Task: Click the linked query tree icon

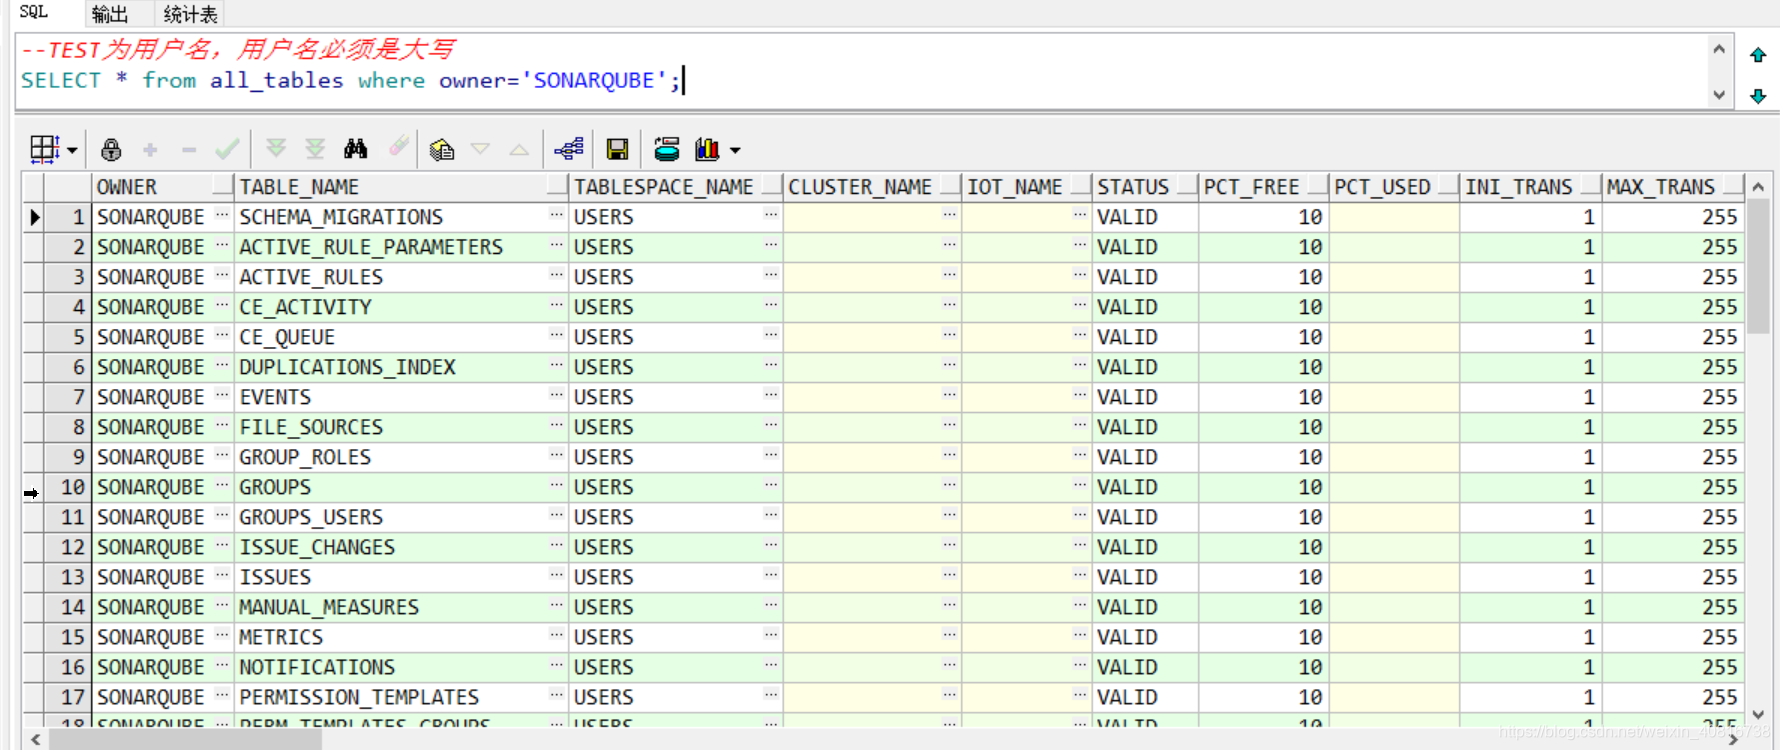Action: (x=569, y=150)
